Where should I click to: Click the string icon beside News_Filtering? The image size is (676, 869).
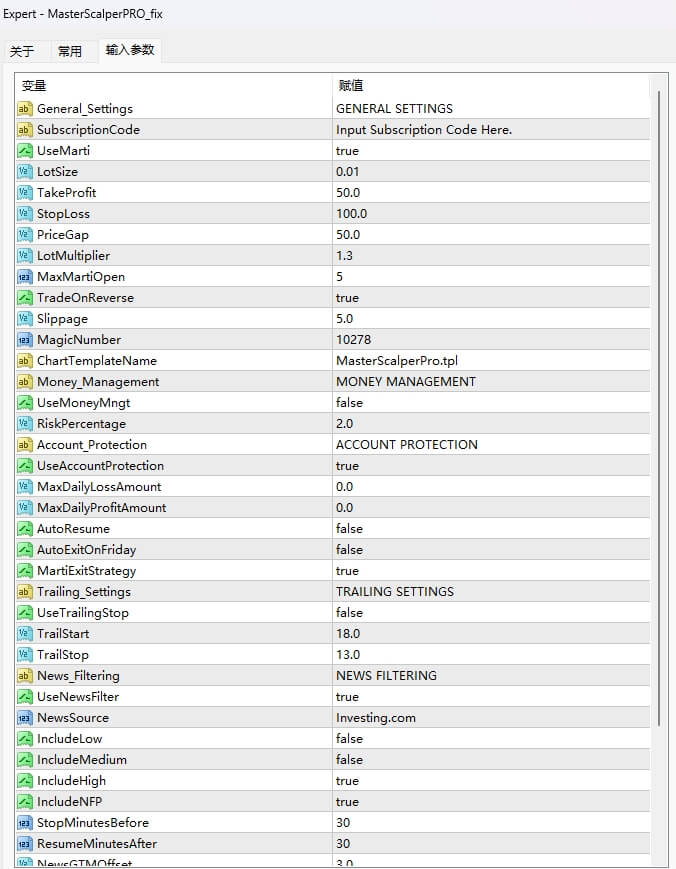(x=25, y=675)
